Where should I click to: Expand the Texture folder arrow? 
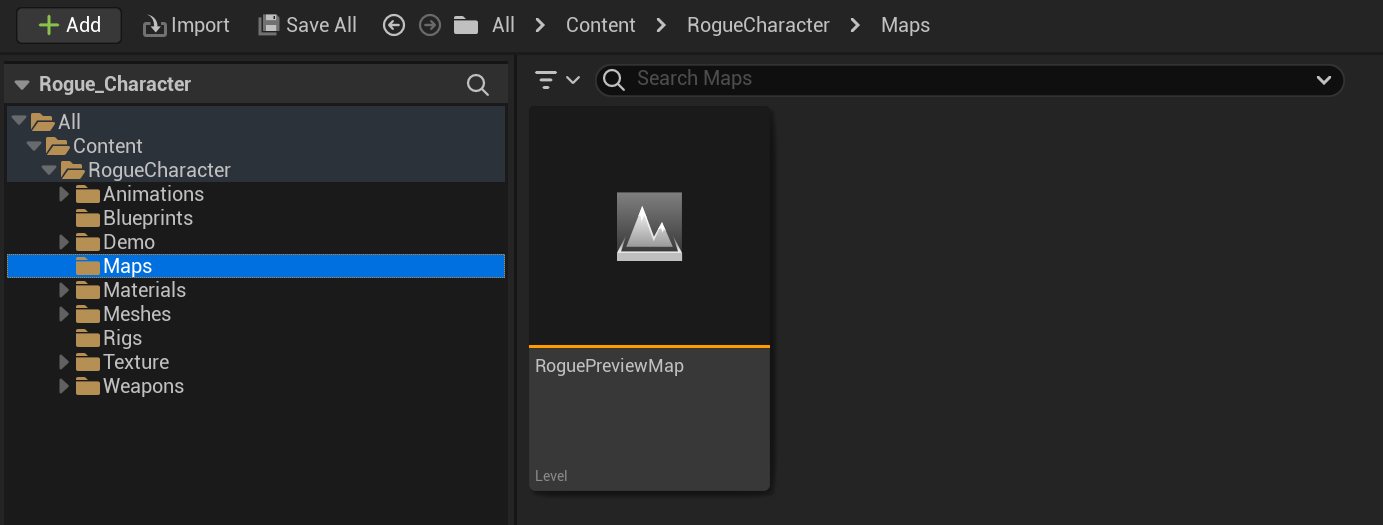[64, 361]
